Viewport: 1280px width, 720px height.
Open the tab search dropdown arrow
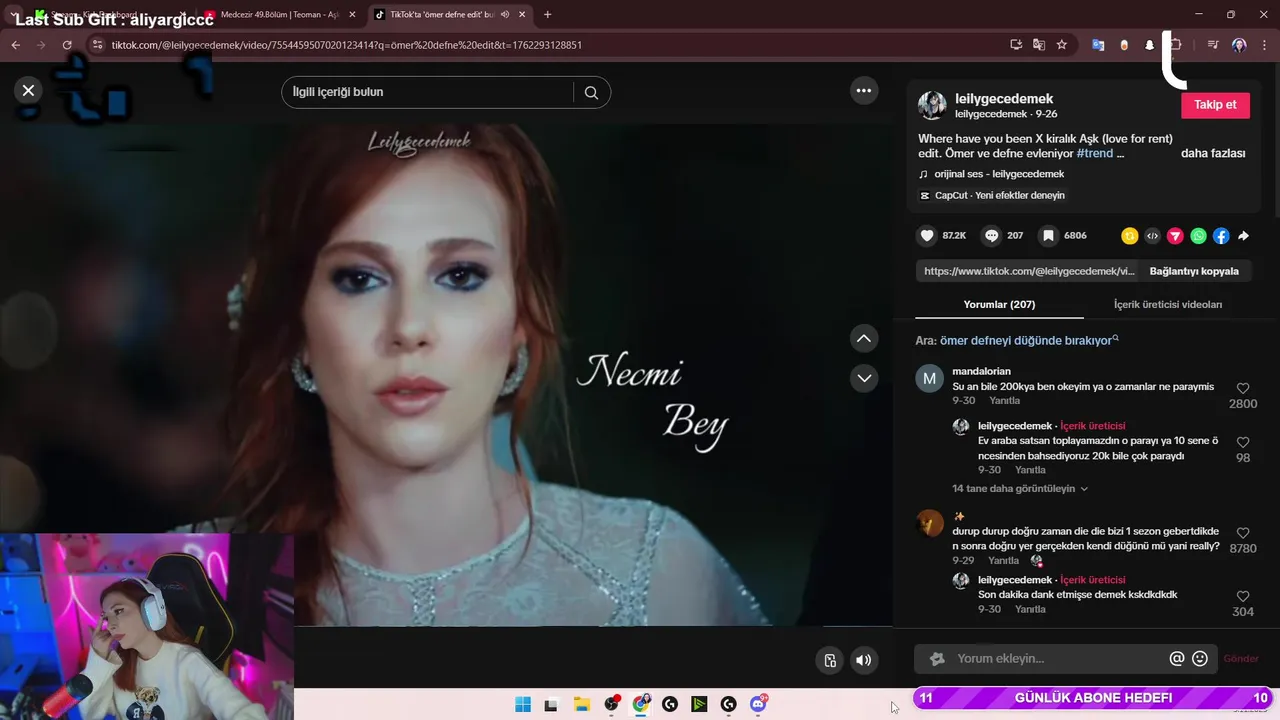pos(14,14)
